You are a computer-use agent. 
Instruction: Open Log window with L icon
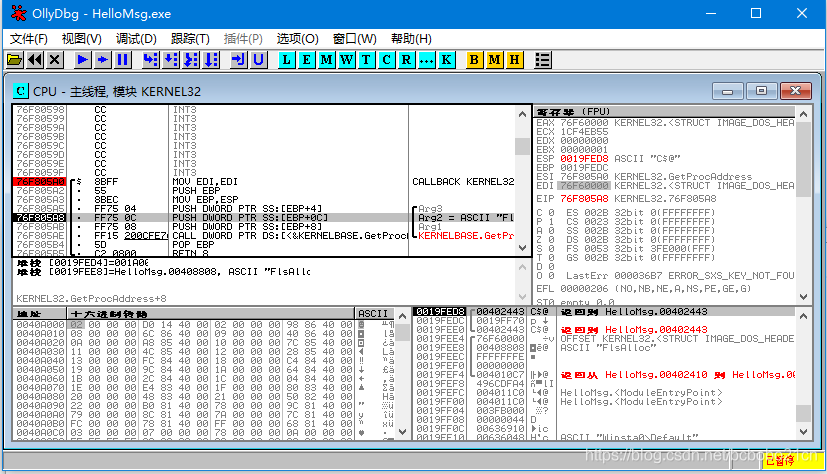(286, 60)
